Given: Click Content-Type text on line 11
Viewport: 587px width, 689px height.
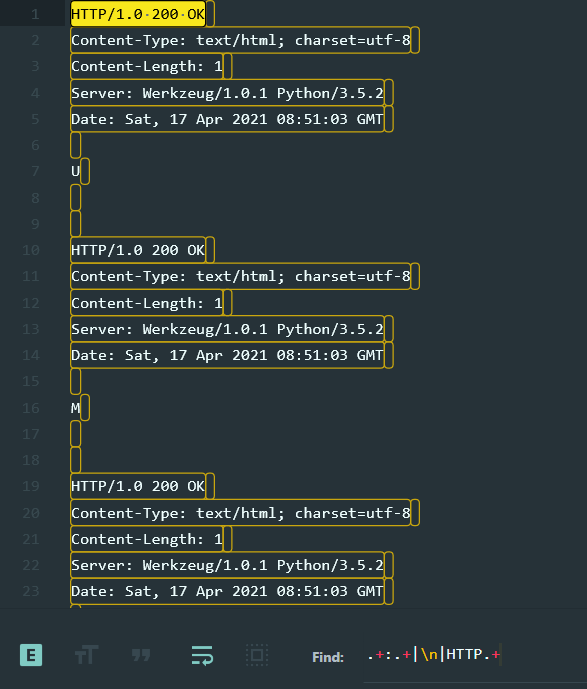Looking at the screenshot, I should [x=240, y=276].
